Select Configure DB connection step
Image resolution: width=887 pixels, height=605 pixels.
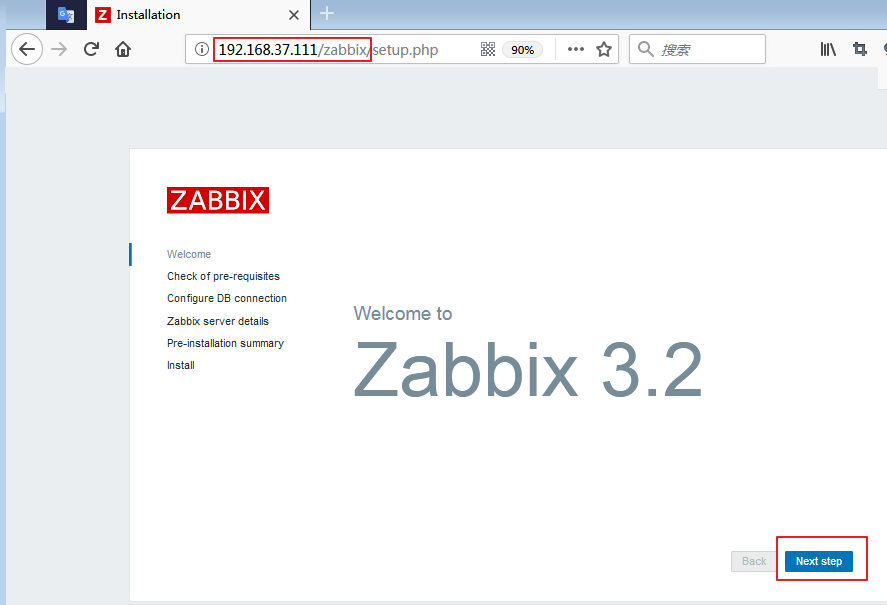click(x=227, y=298)
